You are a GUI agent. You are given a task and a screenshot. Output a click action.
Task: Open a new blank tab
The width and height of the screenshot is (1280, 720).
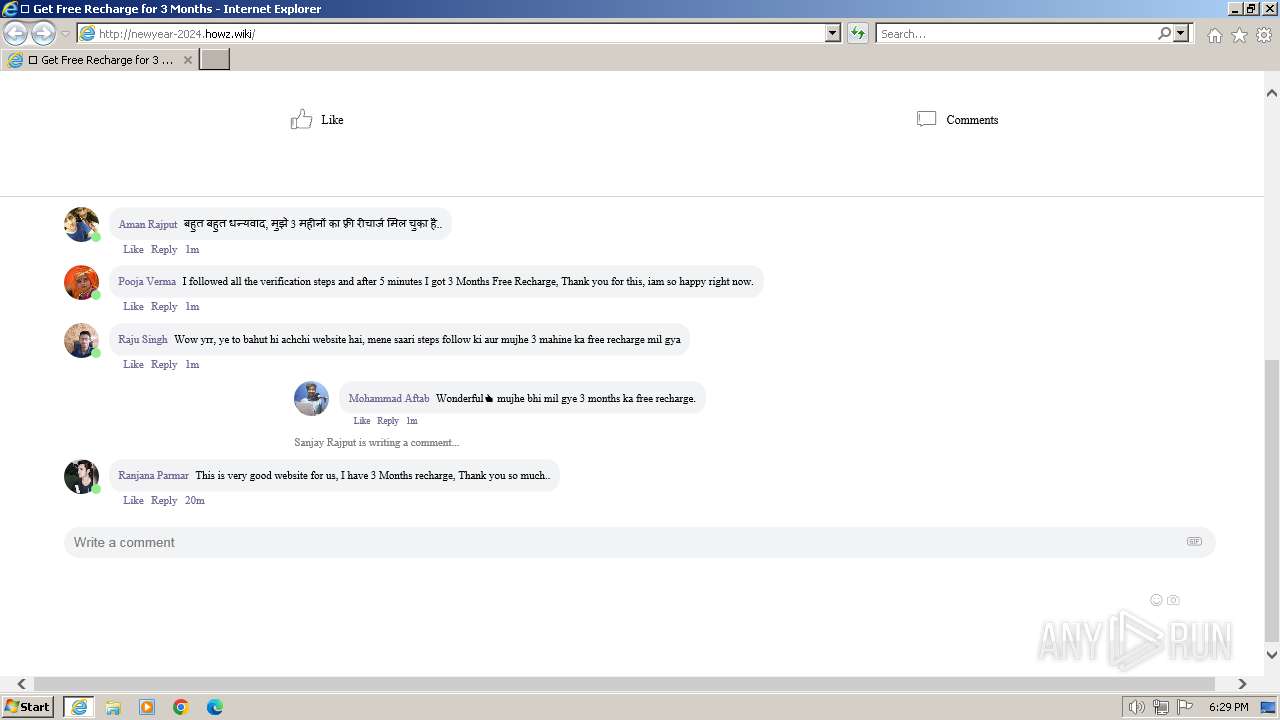[215, 60]
